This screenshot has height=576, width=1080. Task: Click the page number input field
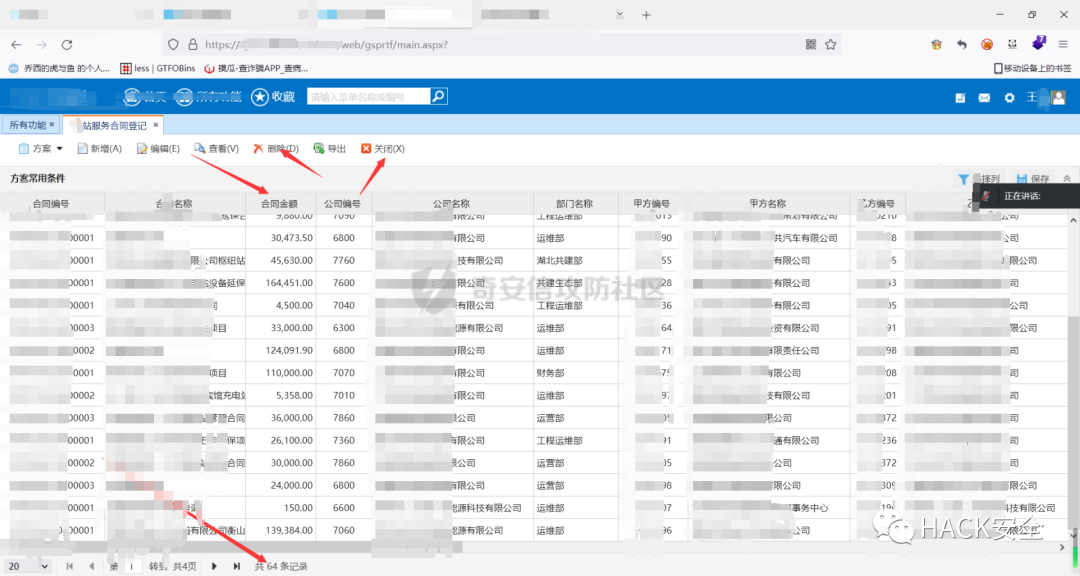click(132, 566)
